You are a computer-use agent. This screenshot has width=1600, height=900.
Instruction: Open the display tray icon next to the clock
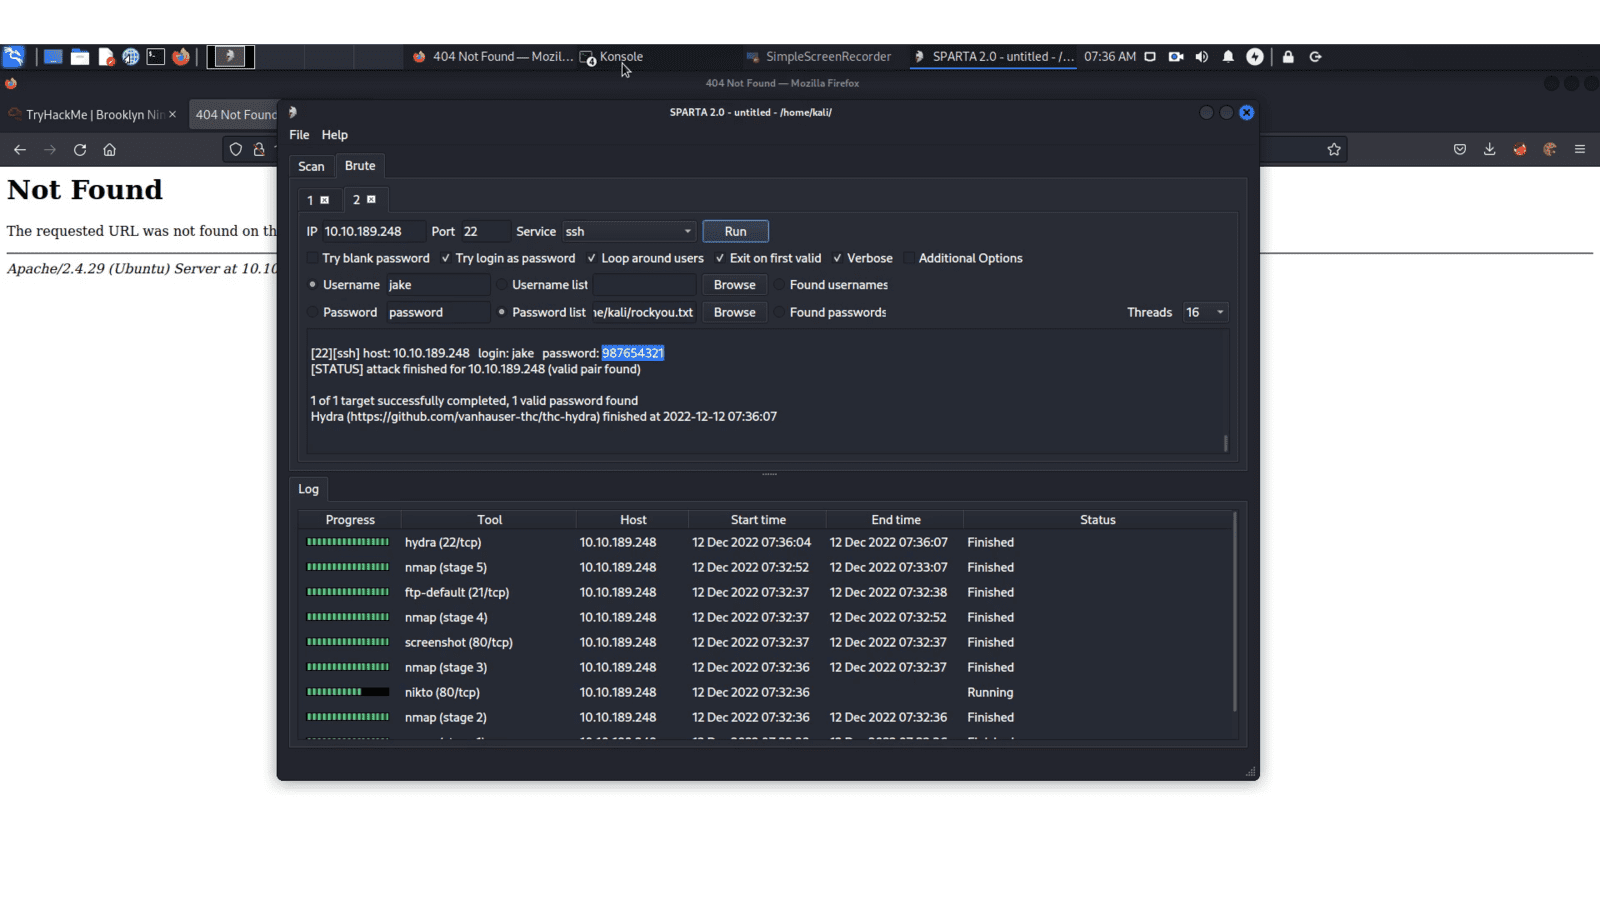click(x=1150, y=57)
